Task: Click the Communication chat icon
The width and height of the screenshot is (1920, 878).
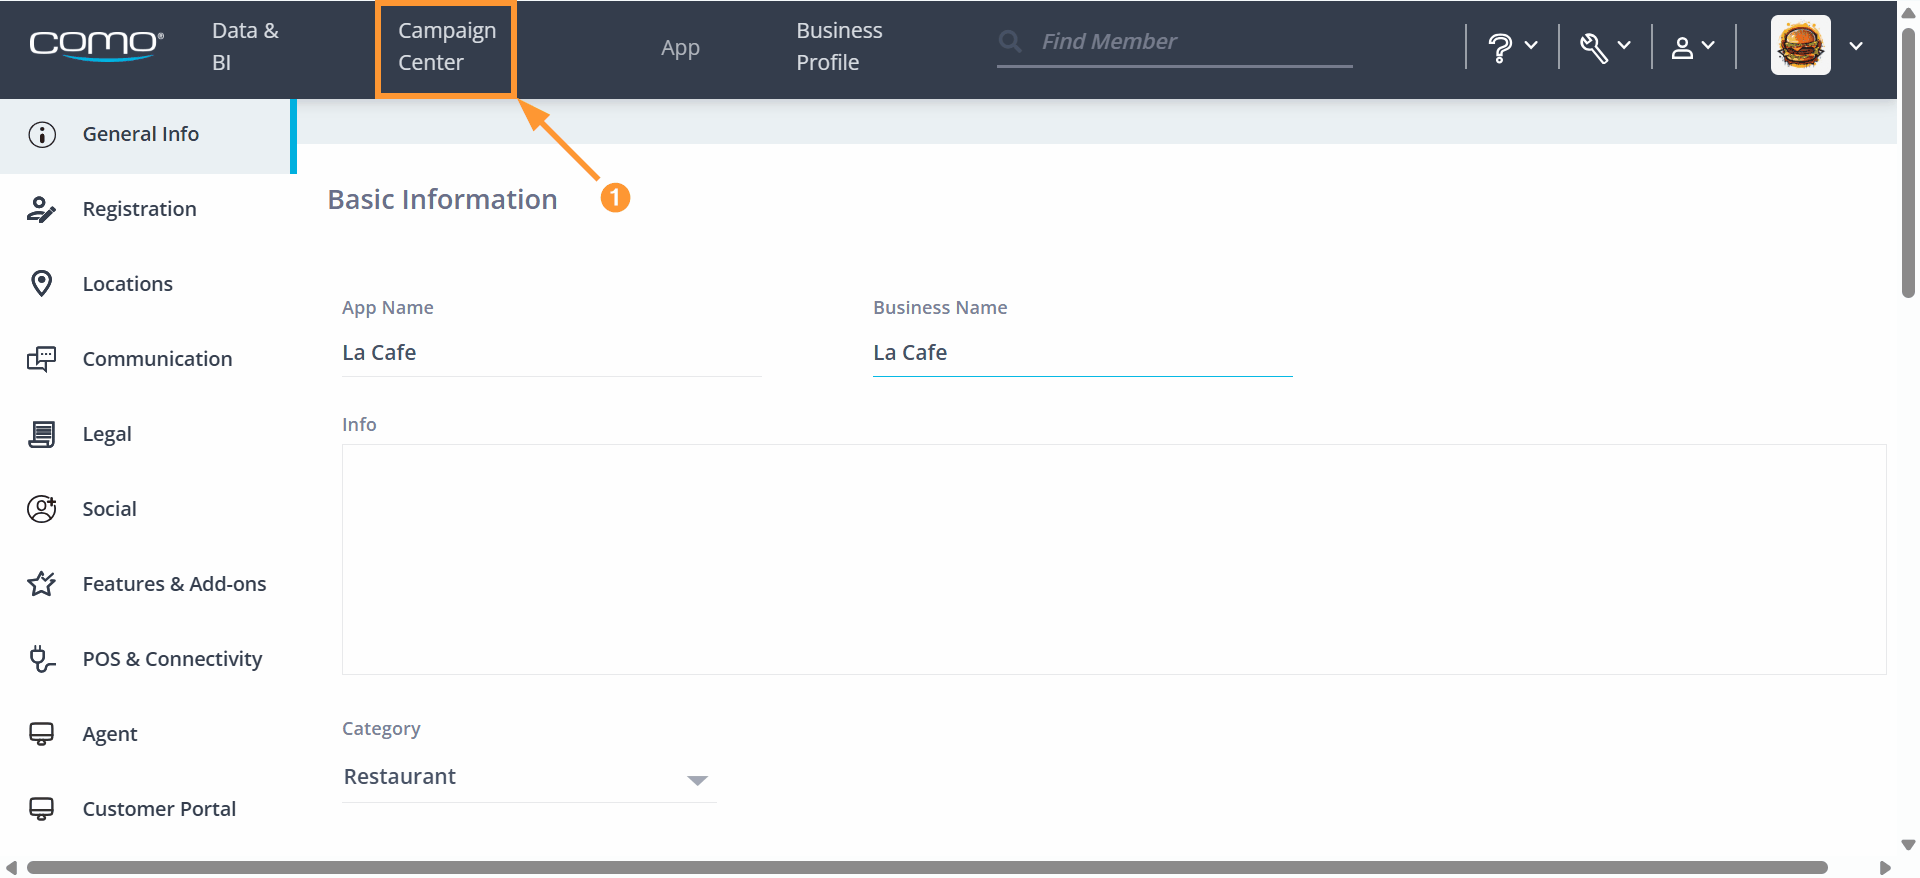Action: point(42,359)
